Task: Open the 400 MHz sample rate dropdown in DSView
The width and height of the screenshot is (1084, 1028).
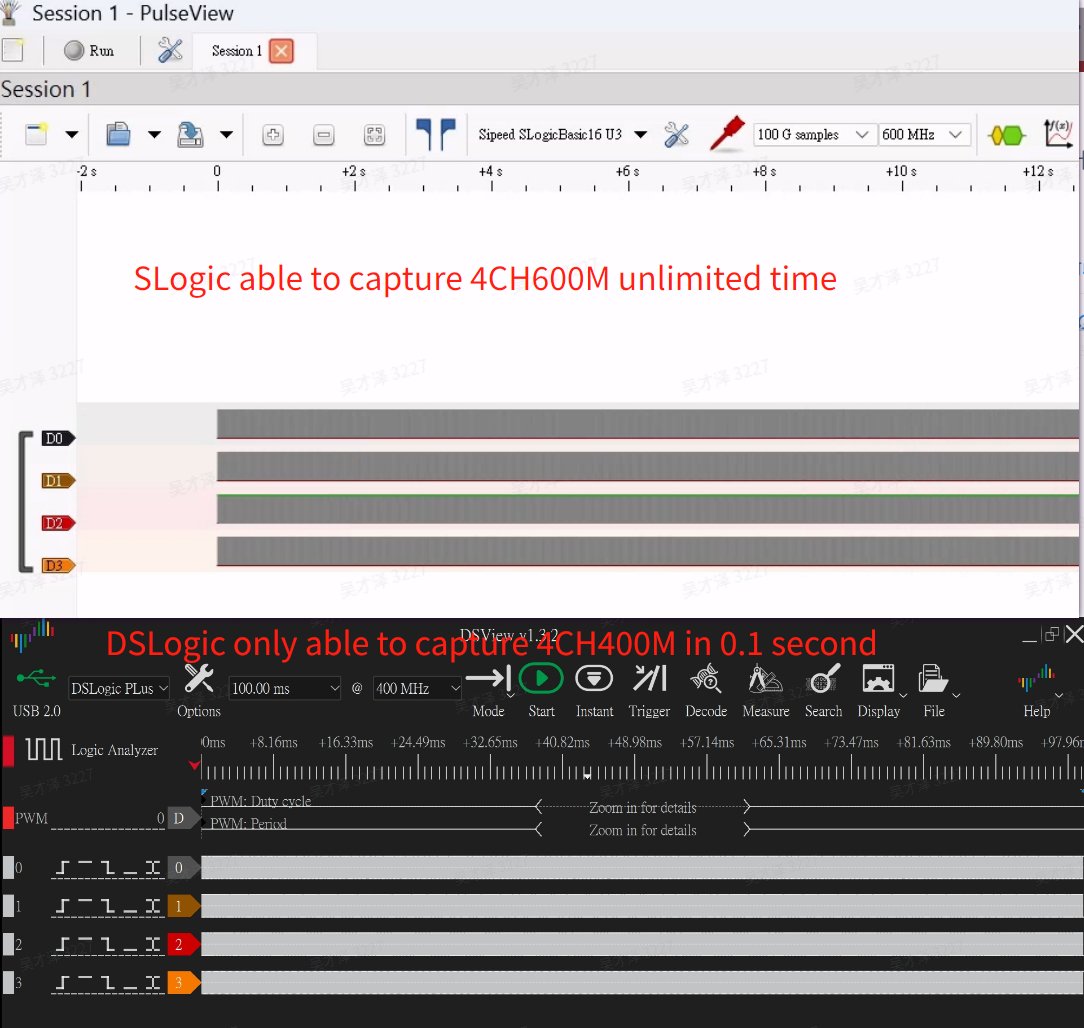Action: [417, 689]
